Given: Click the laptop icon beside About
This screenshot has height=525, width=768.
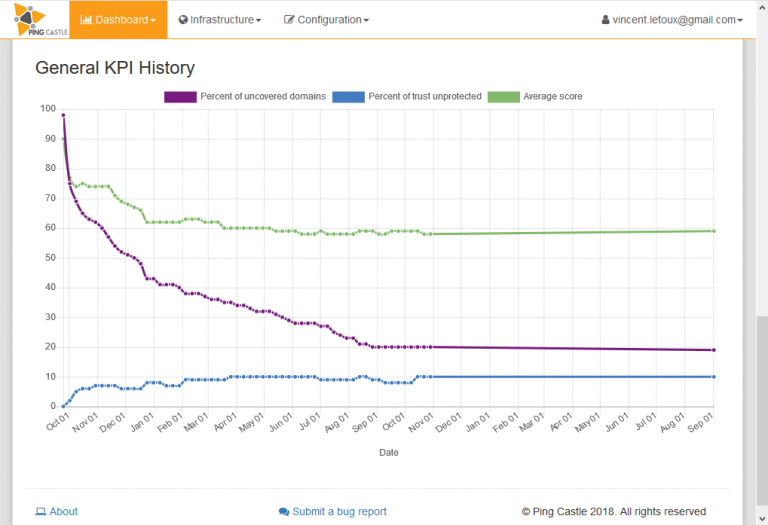Looking at the screenshot, I should click(40, 512).
